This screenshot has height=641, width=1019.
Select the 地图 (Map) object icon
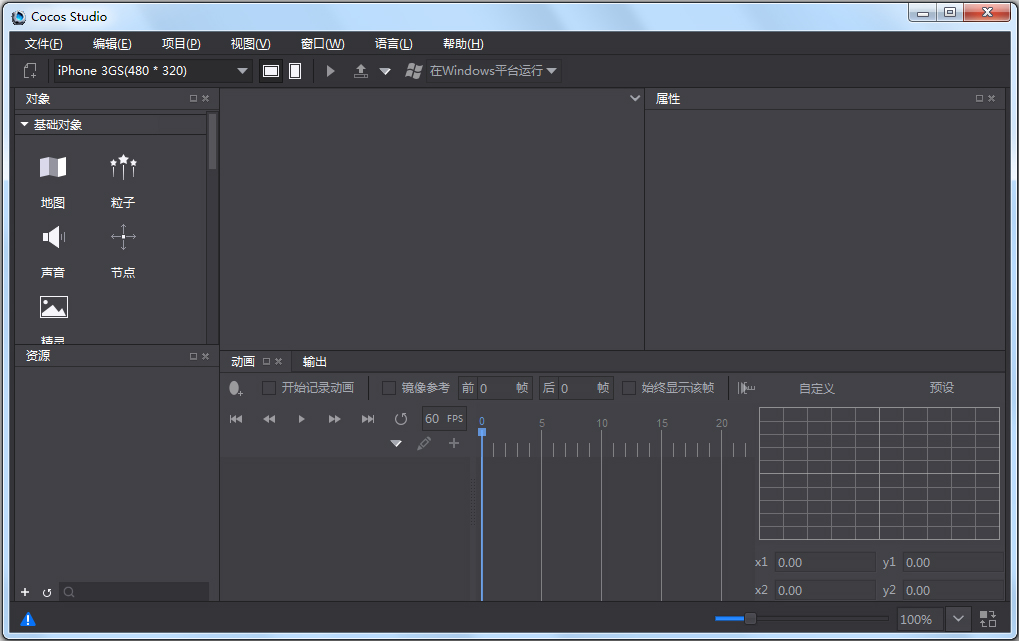pos(53,168)
